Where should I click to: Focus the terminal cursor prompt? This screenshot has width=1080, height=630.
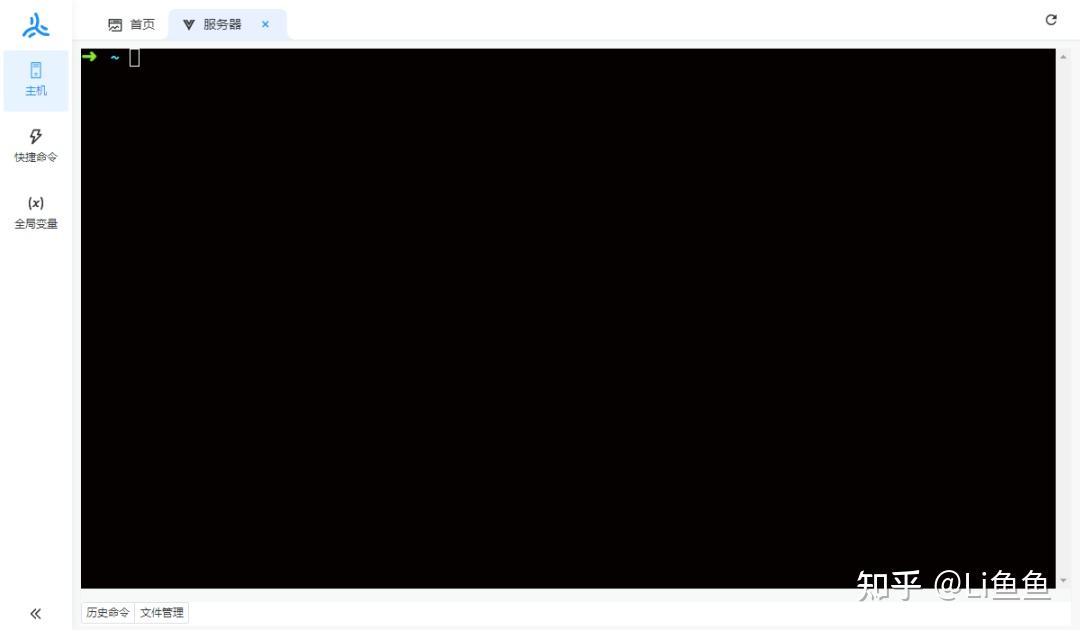pyautogui.click(x=134, y=58)
